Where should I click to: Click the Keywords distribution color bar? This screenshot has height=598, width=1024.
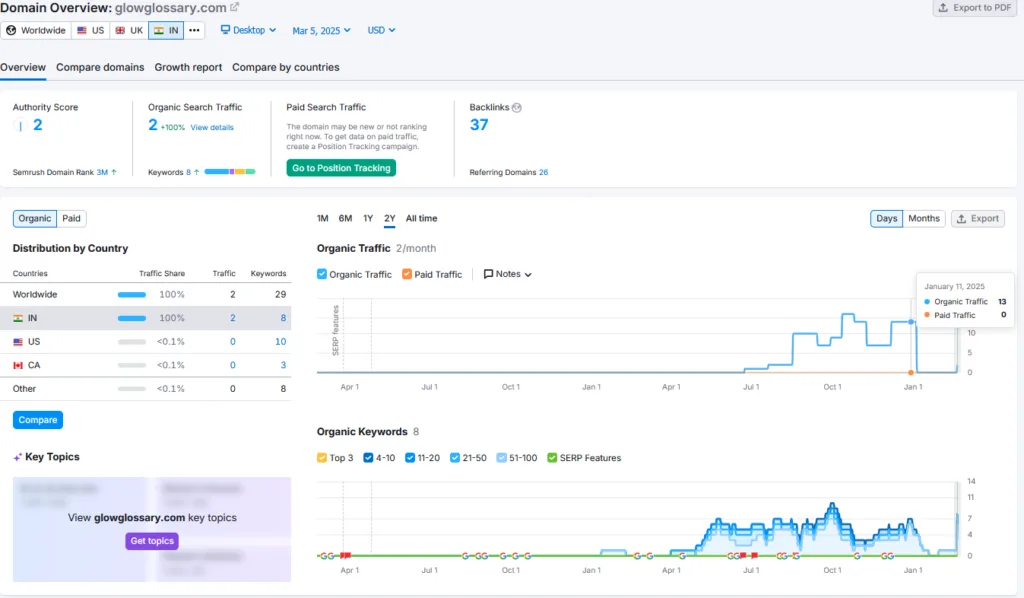click(229, 172)
